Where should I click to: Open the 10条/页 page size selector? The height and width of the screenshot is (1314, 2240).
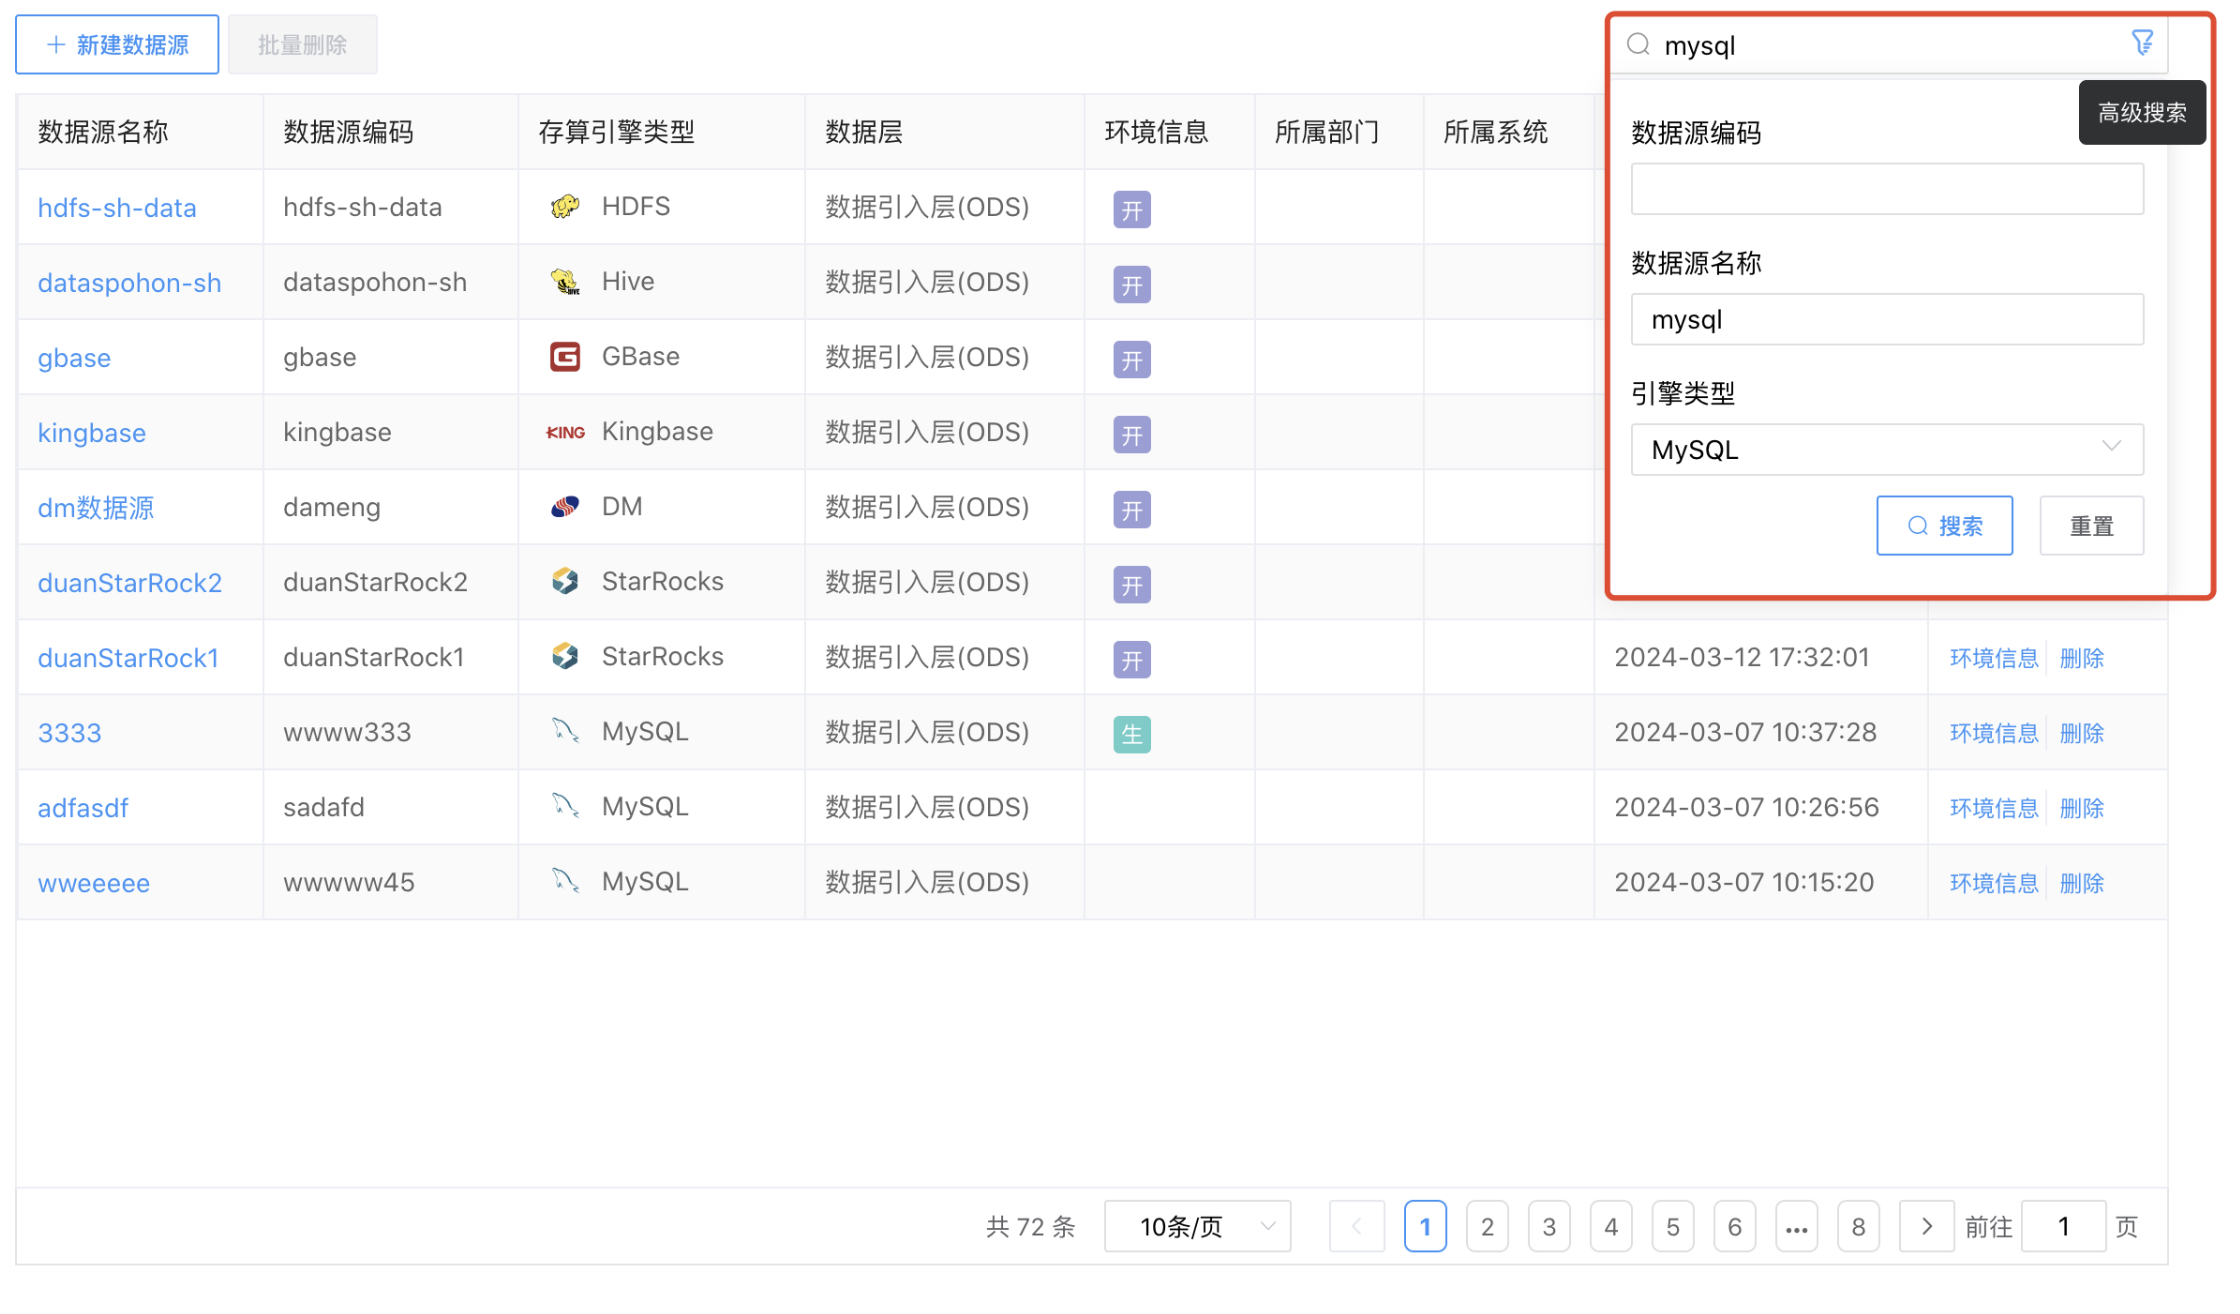[1197, 1226]
